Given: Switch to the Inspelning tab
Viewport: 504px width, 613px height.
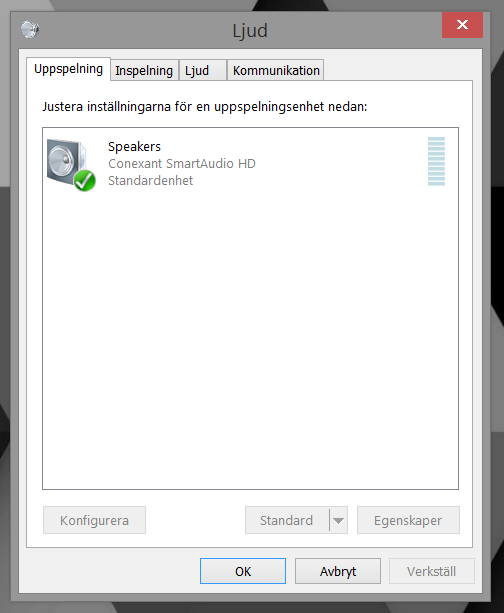Looking at the screenshot, I should 144,70.
